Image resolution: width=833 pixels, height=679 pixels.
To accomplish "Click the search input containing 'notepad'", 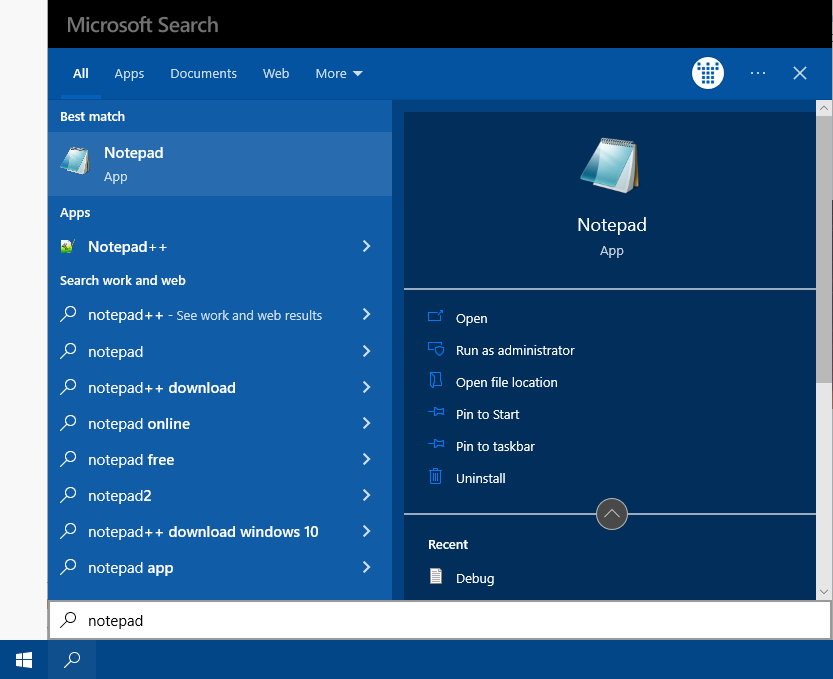I will (x=440, y=620).
